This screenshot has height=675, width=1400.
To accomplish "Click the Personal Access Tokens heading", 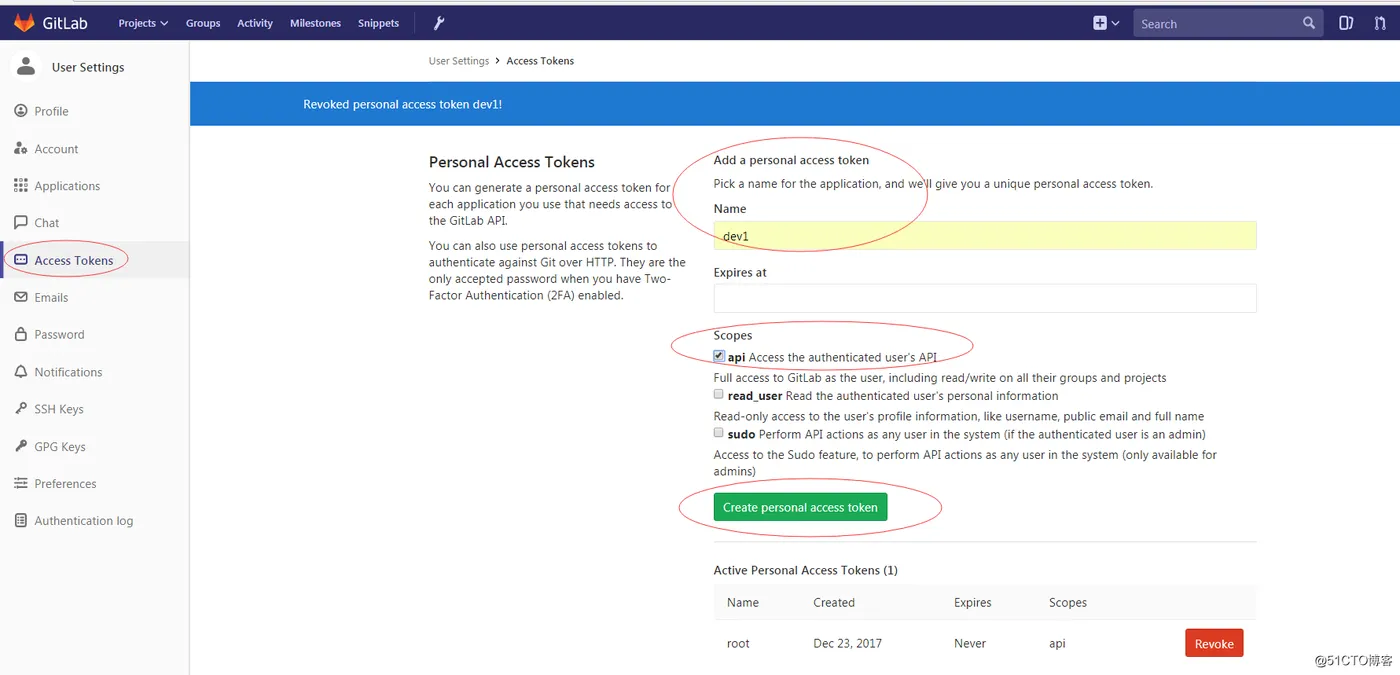I will (512, 162).
